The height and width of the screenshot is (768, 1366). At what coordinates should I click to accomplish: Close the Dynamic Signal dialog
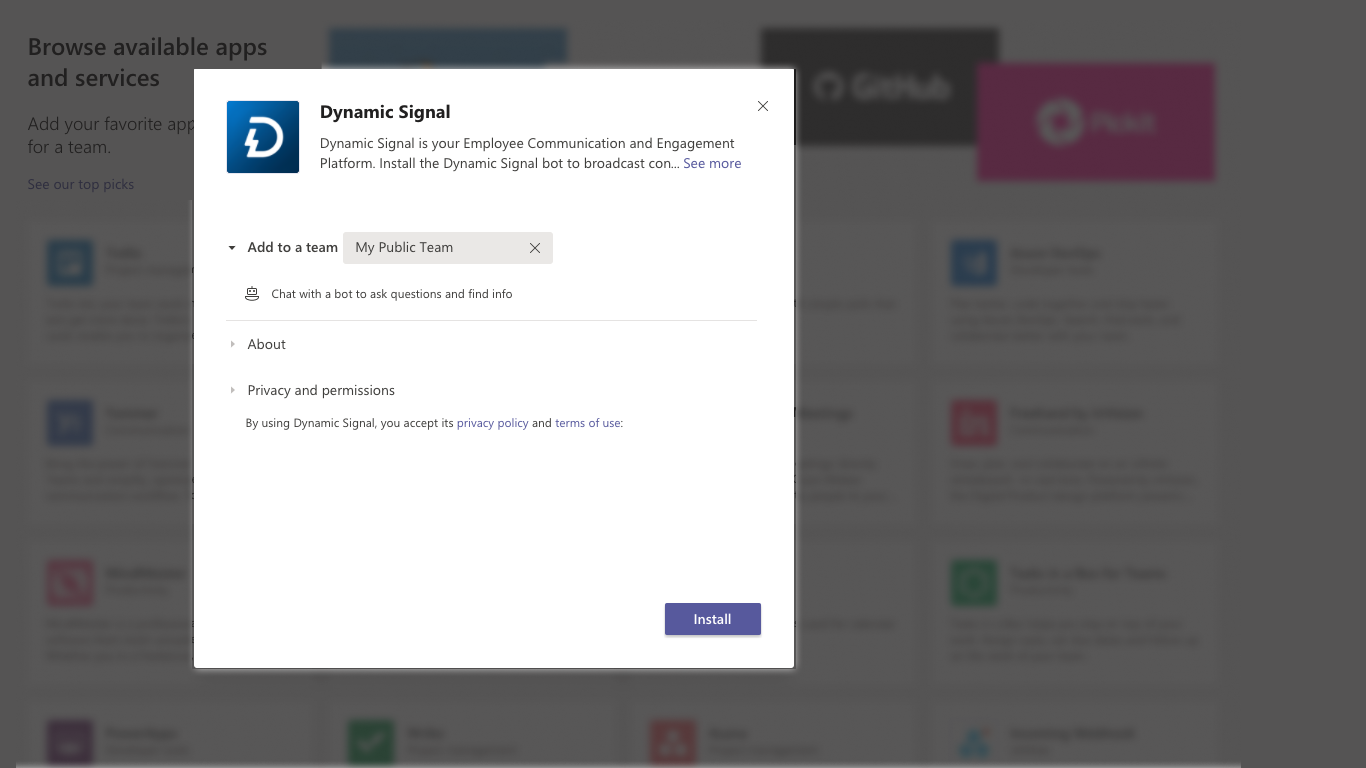[763, 106]
